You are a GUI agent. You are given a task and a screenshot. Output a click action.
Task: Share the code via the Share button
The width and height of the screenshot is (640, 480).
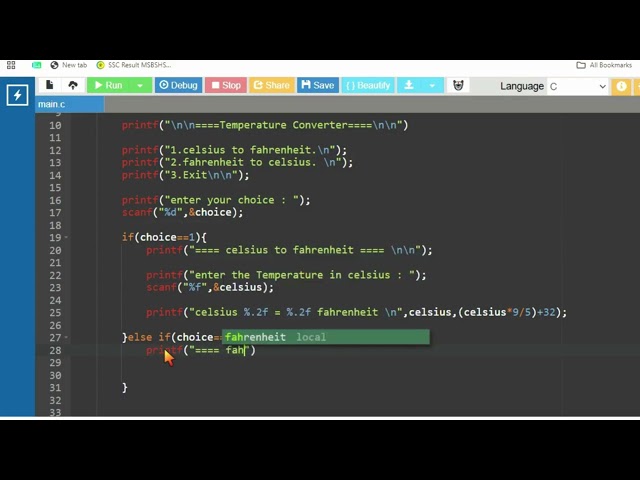[271, 85]
